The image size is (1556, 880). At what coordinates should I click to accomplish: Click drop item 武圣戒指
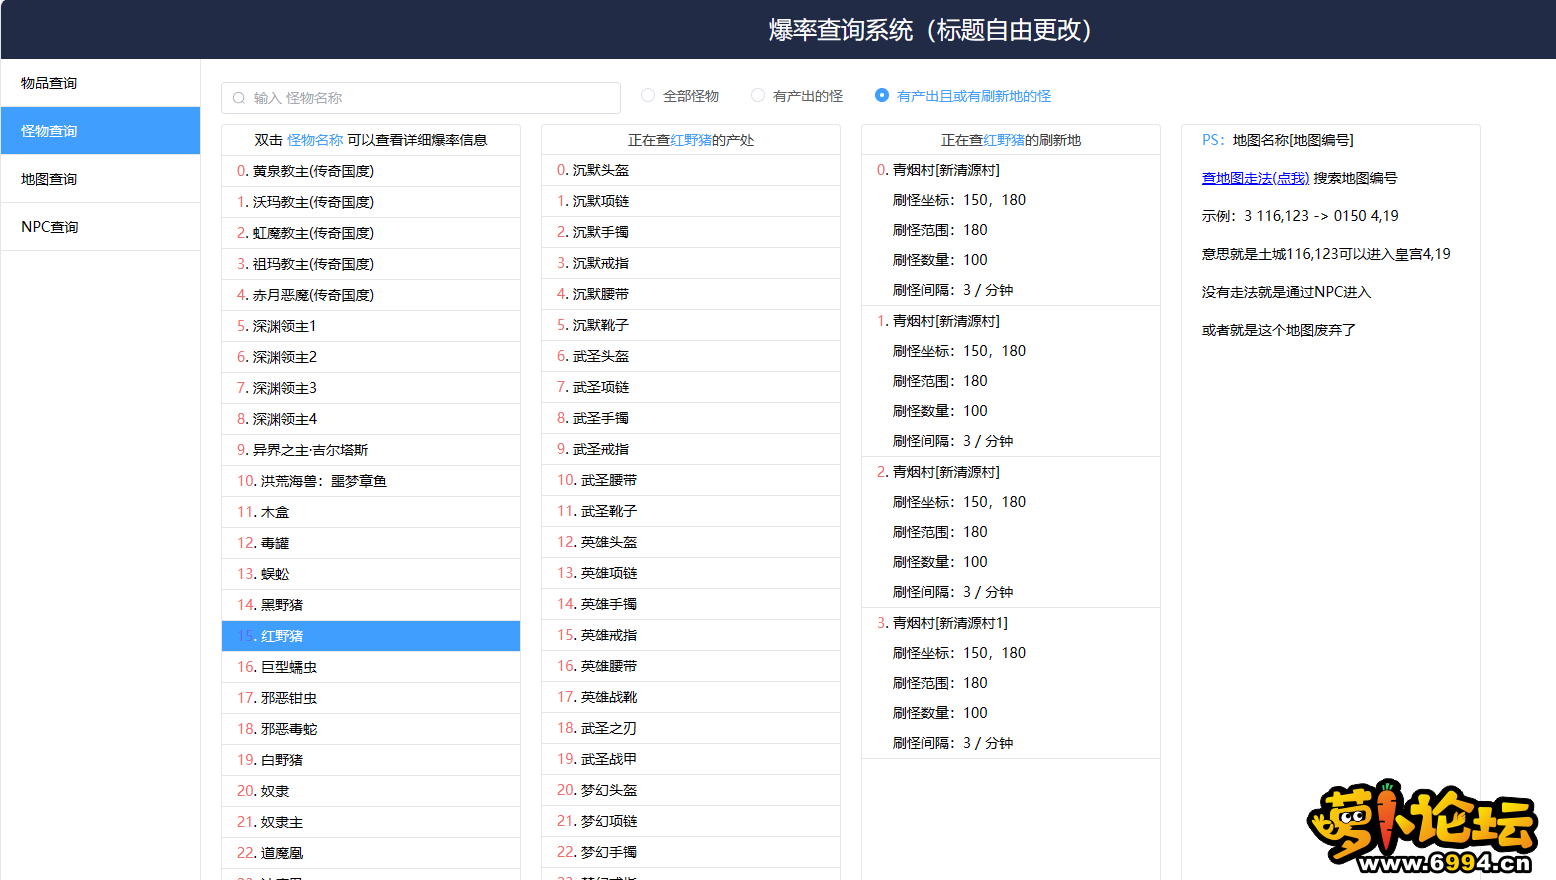(691, 449)
